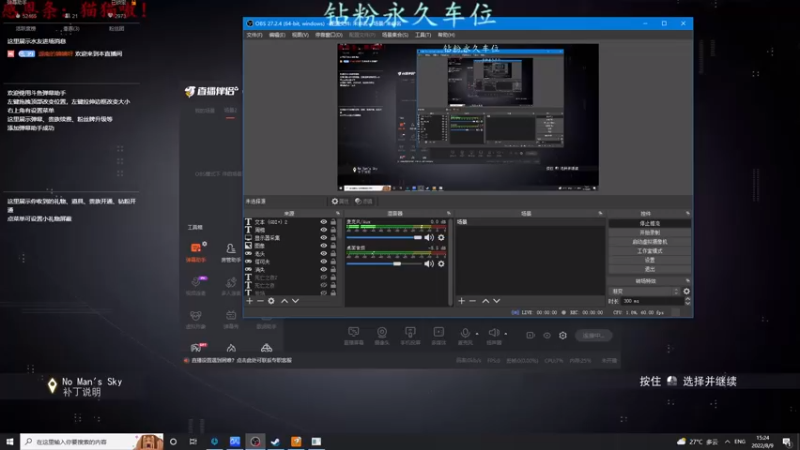Click the microphone icon in the streaming tool bar
Viewport: 800px width, 450px height.
click(465, 335)
